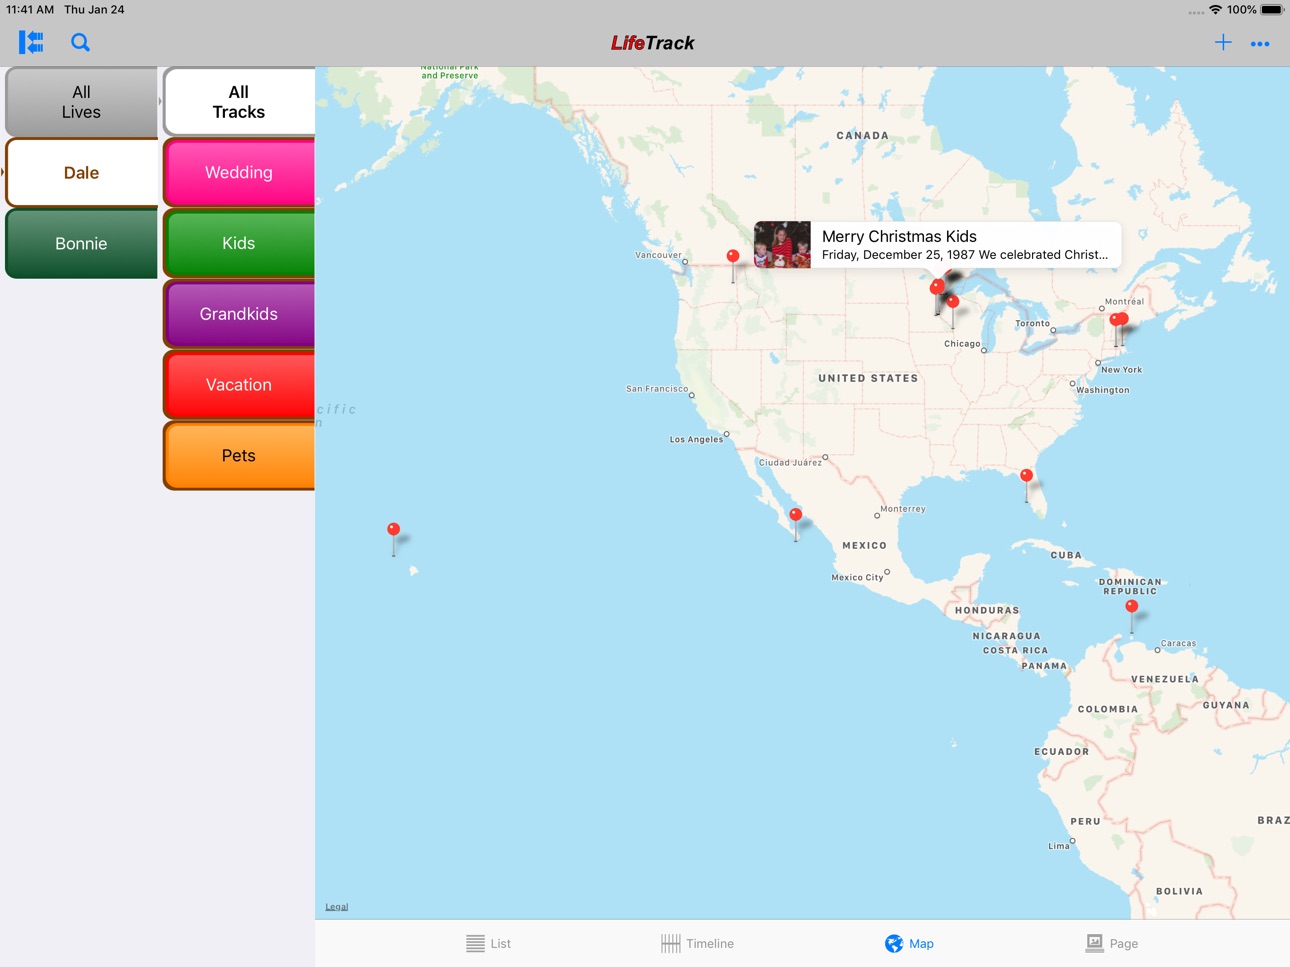
Task: Switch to the List tab
Action: (x=488, y=943)
